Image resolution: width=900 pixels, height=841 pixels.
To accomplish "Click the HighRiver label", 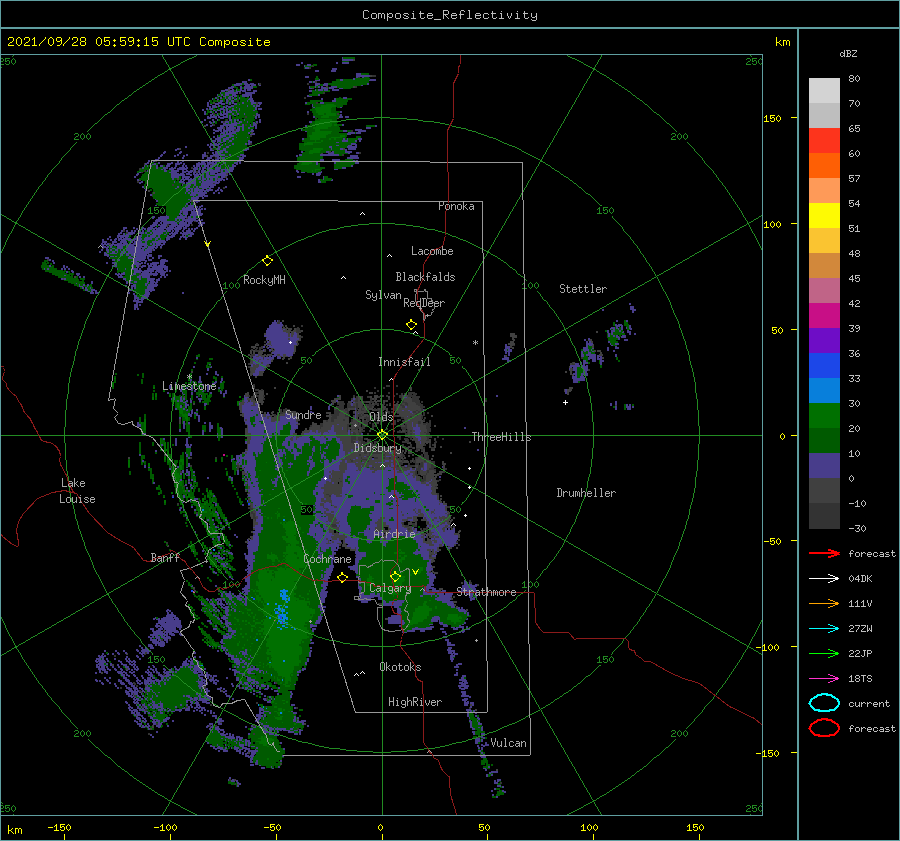I will tap(415, 702).
